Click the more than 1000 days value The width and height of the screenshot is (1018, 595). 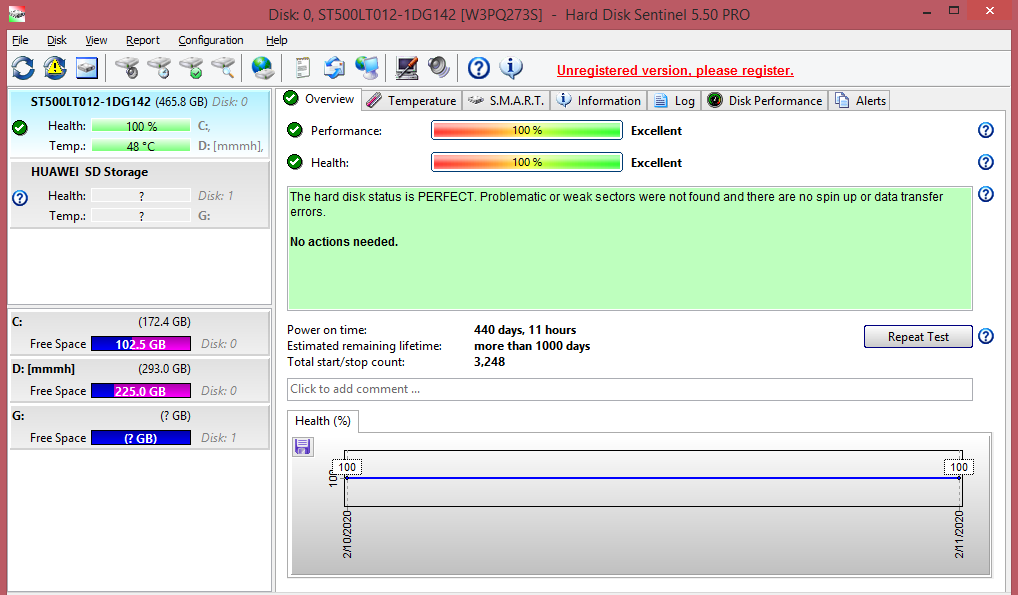coord(532,346)
